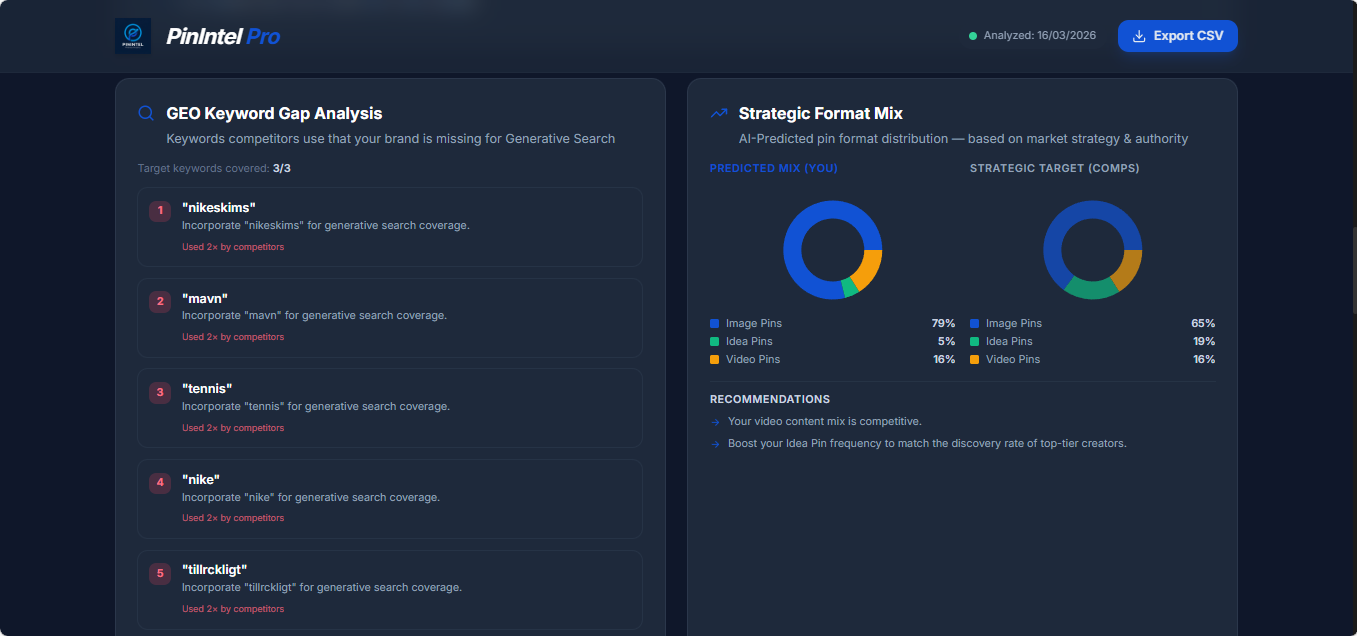Select rank badge 1 for nikeskims
The height and width of the screenshot is (636, 1357).
[160, 210]
